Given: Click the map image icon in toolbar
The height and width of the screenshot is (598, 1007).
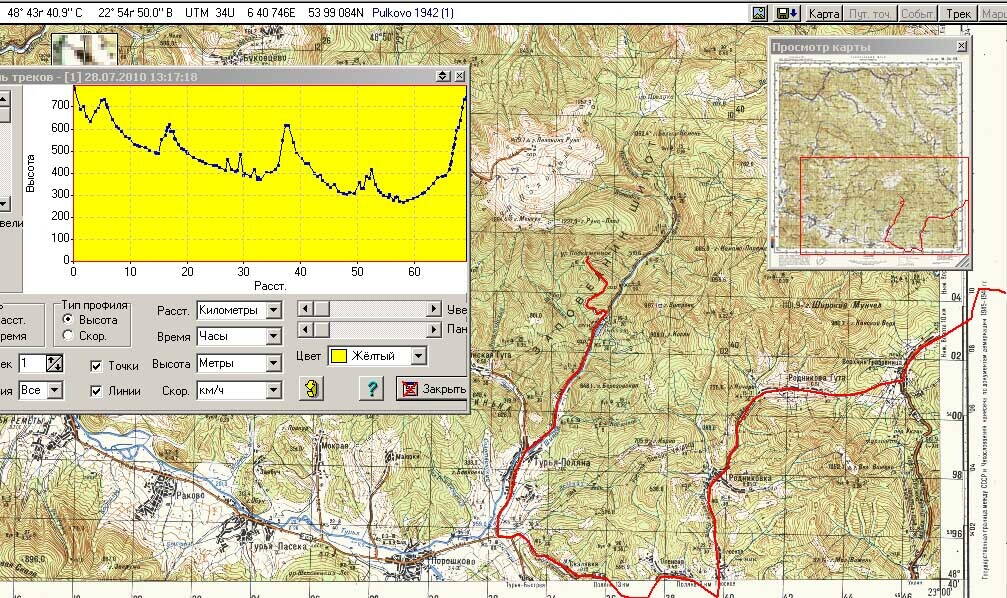Looking at the screenshot, I should (759, 13).
